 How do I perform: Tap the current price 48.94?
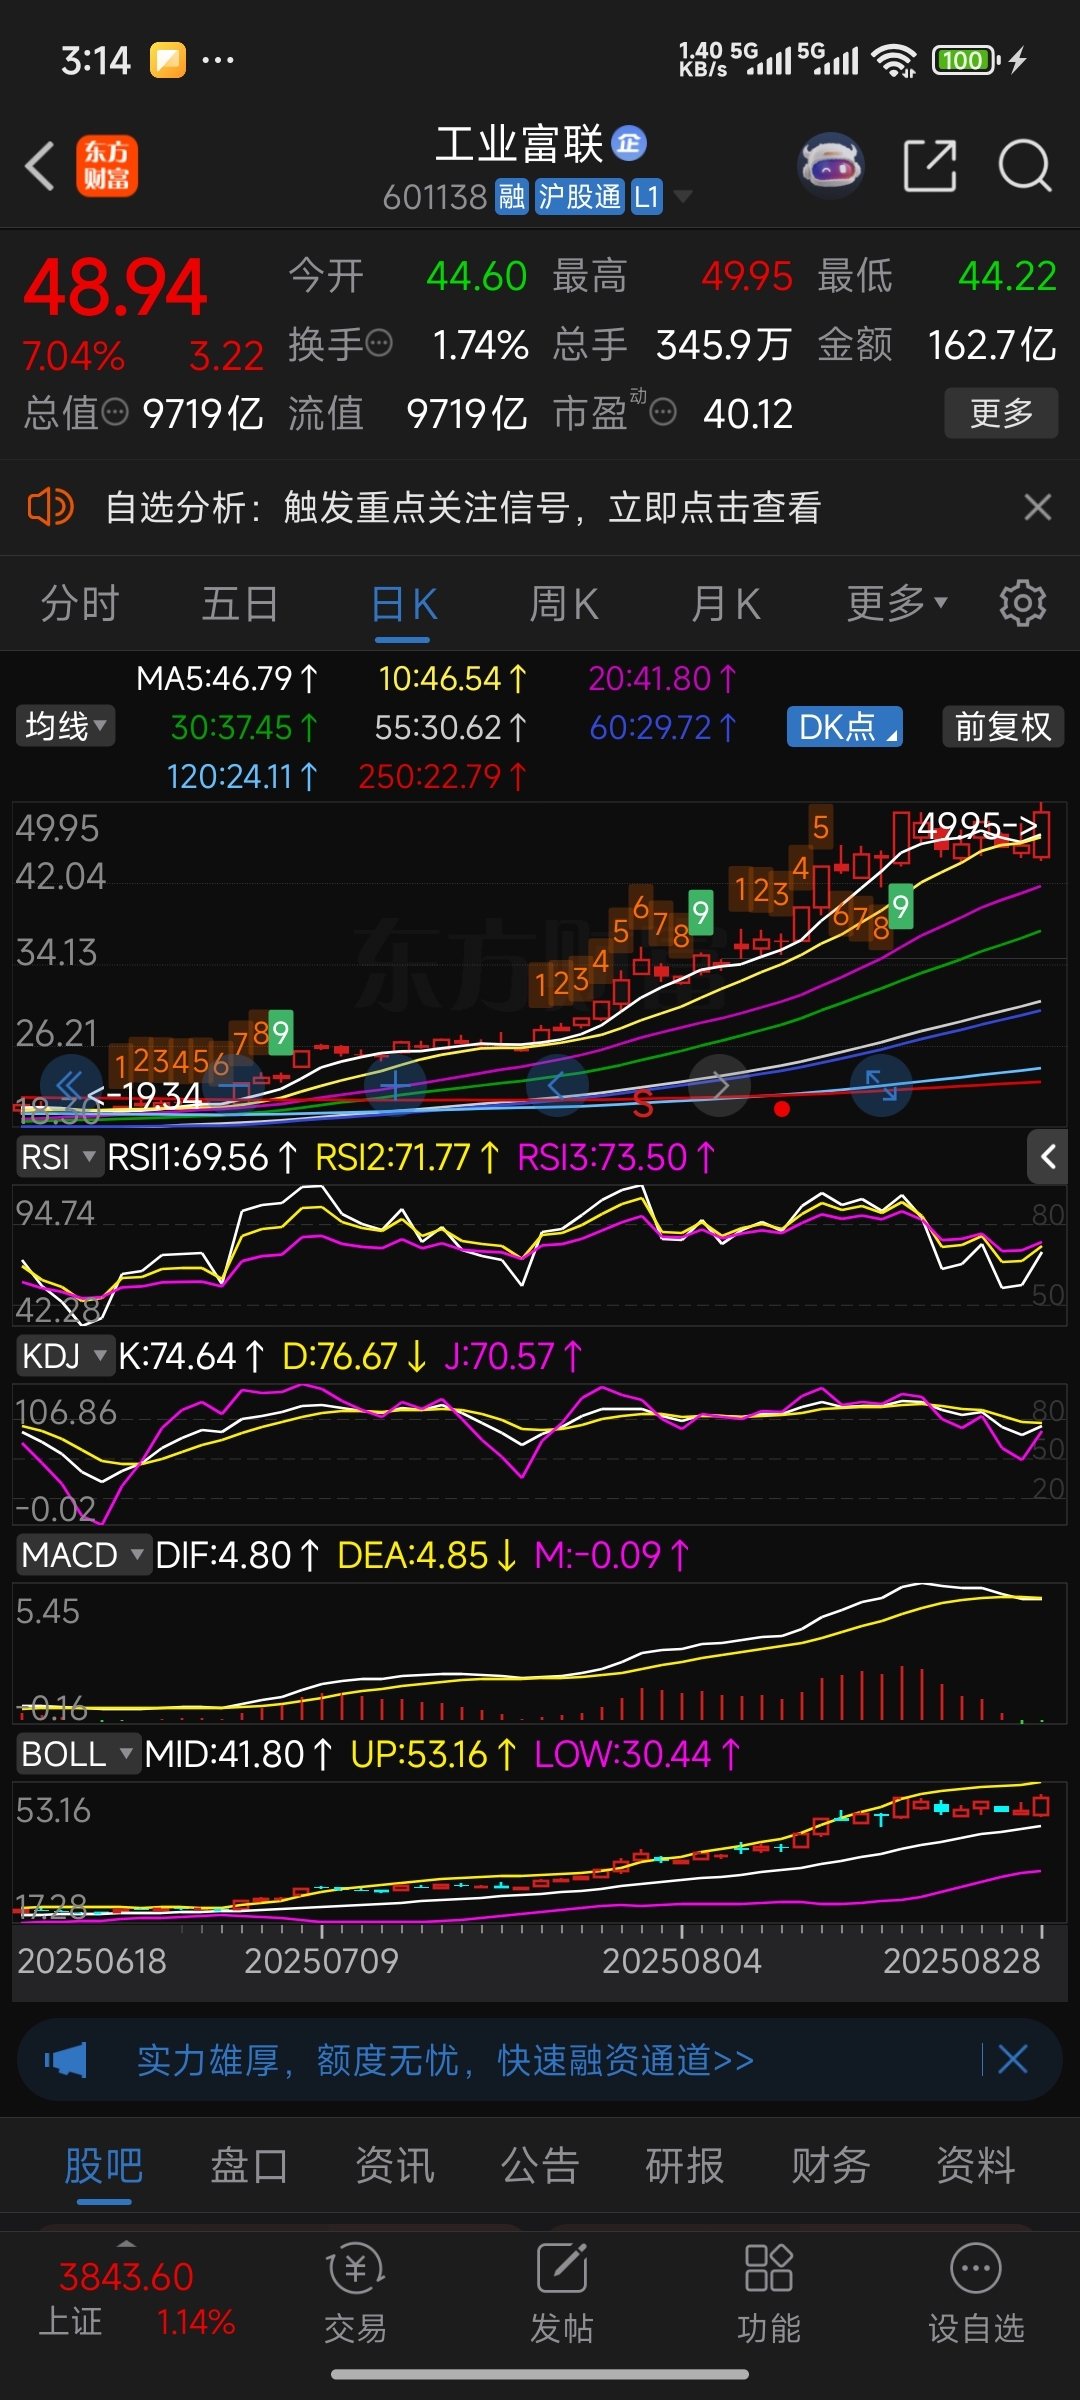coord(115,288)
